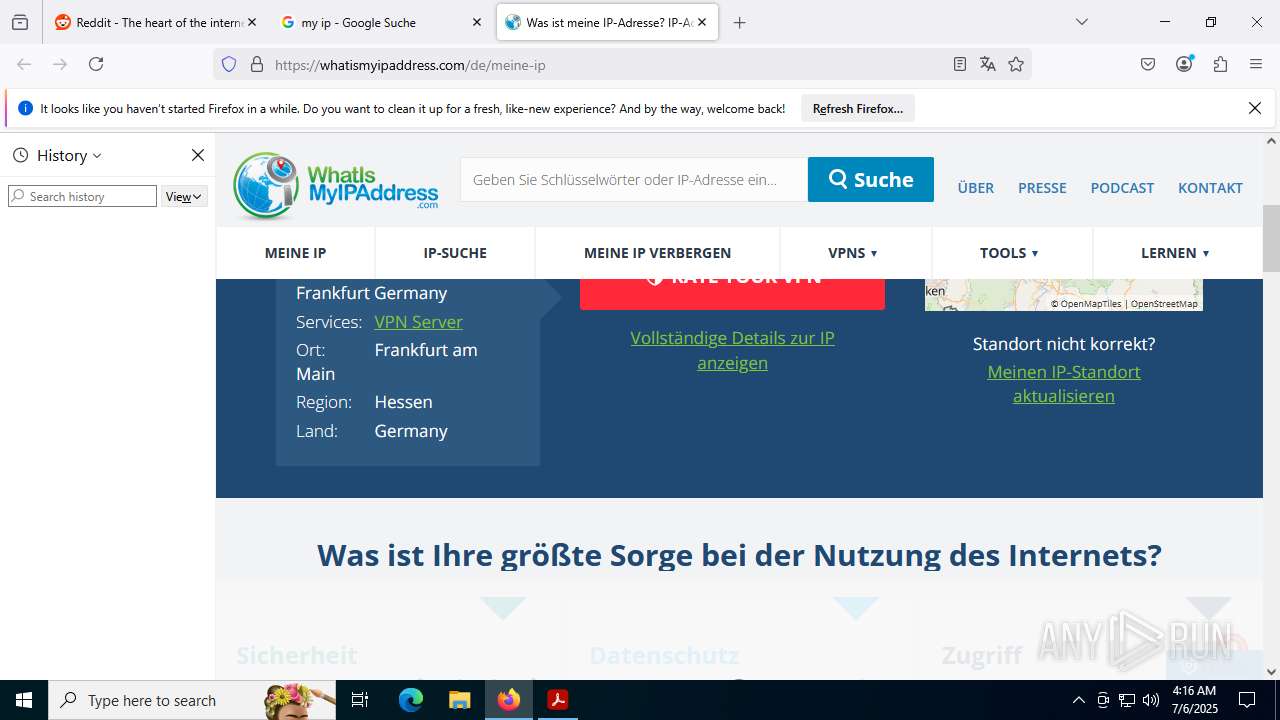Click Refresh Firefox button
1280x720 pixels.
pos(858,108)
